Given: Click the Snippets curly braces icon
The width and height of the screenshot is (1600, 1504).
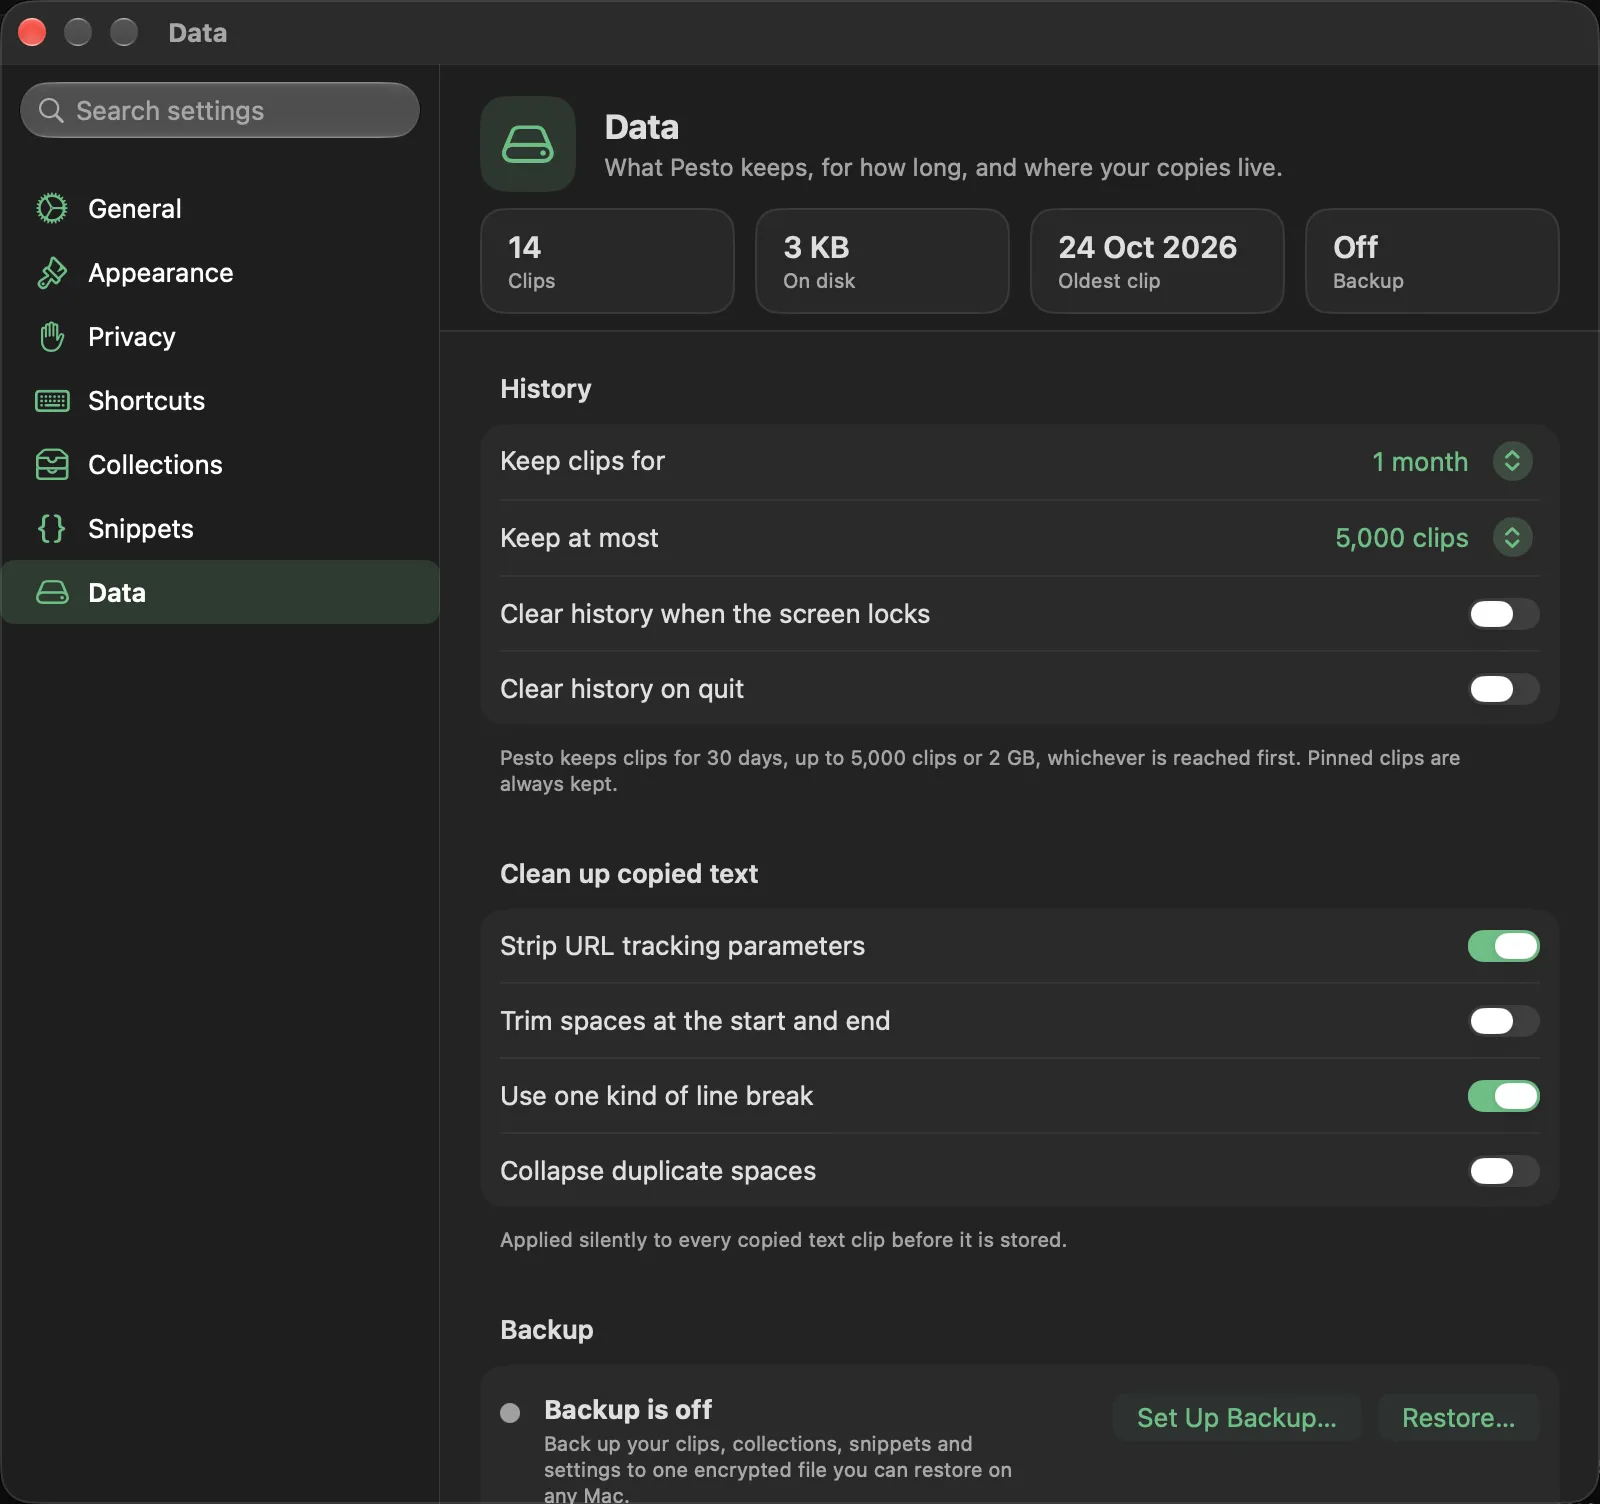Looking at the screenshot, I should pyautogui.click(x=52, y=528).
